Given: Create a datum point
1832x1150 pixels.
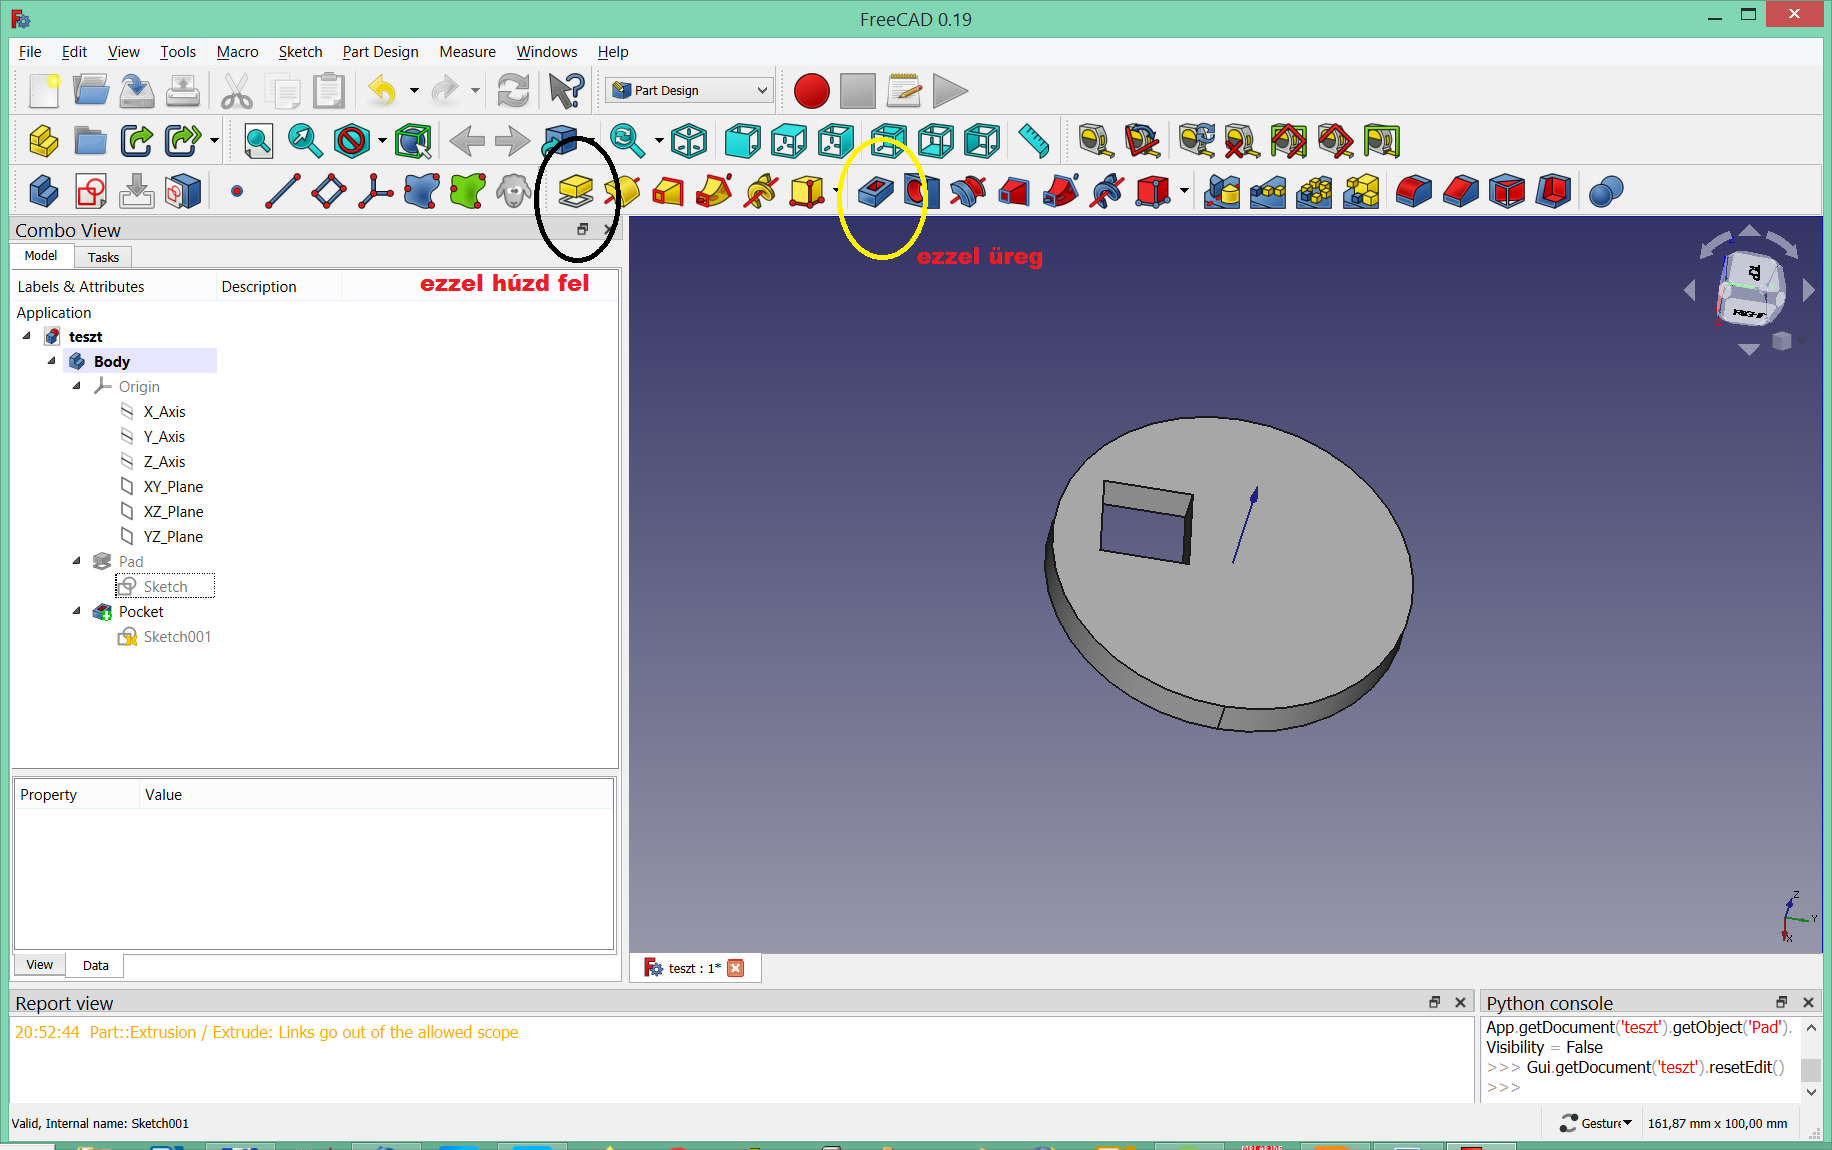Looking at the screenshot, I should coord(237,191).
